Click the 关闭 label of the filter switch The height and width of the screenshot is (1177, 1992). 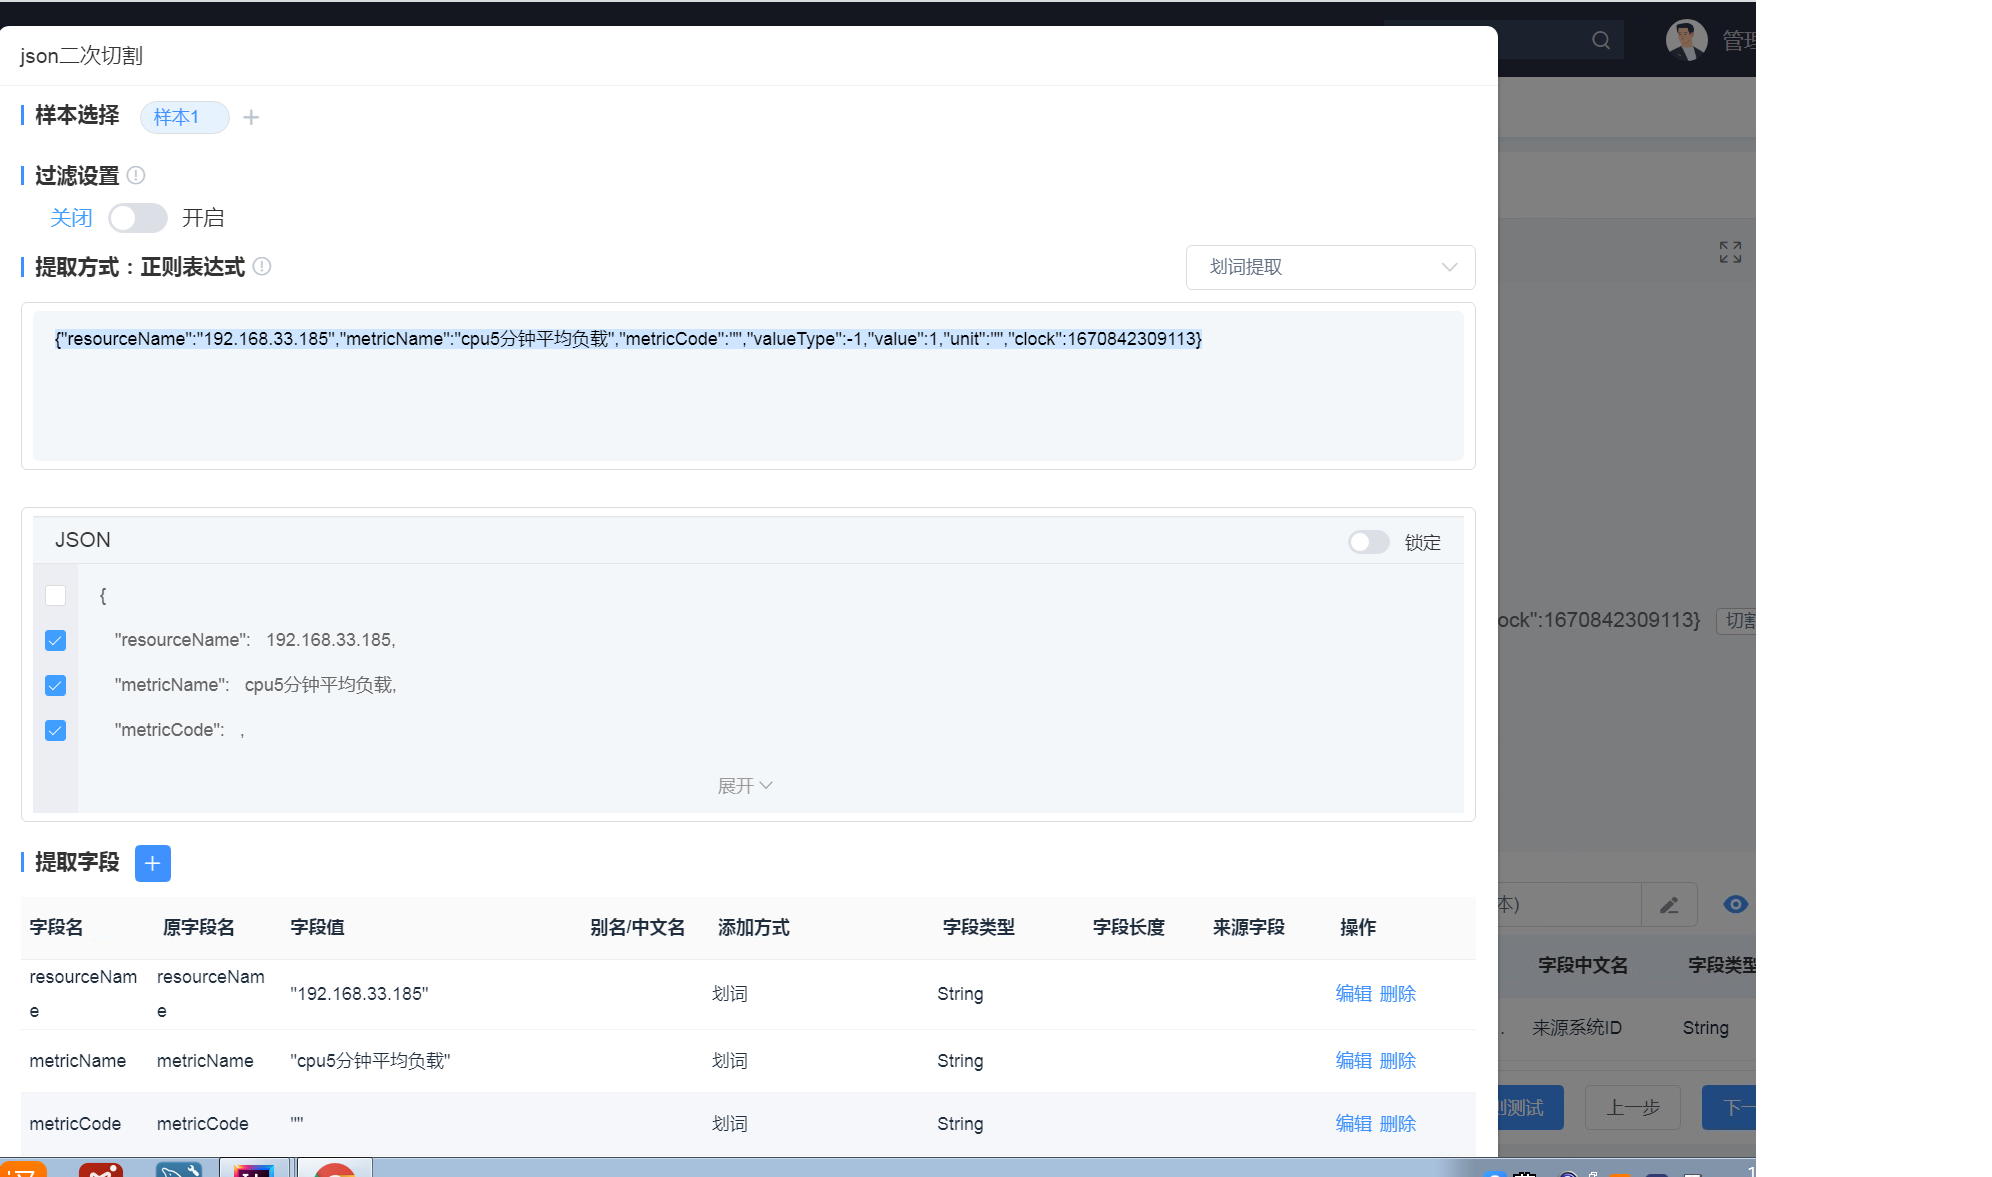tap(71, 218)
